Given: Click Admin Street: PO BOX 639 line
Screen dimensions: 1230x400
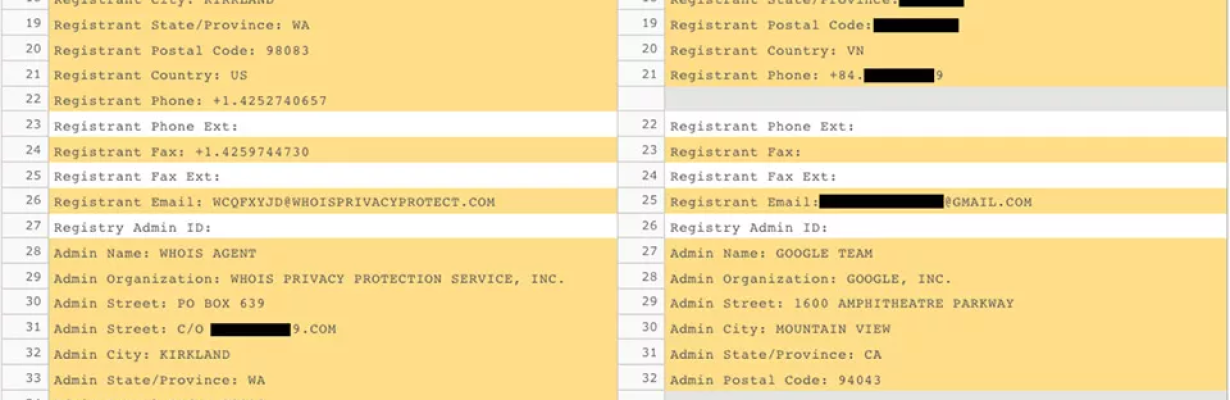Looking at the screenshot, I should coord(332,303).
